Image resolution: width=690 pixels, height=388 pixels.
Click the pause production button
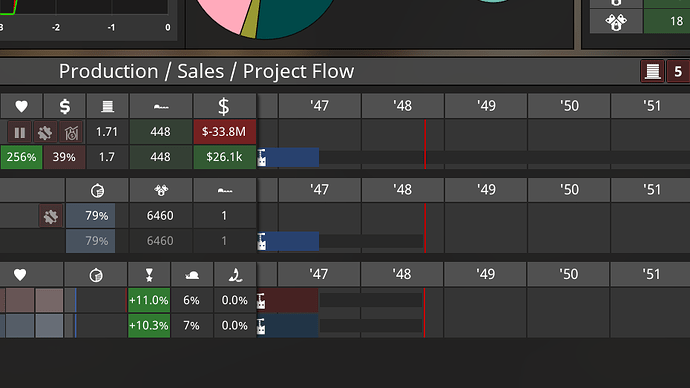coord(20,132)
